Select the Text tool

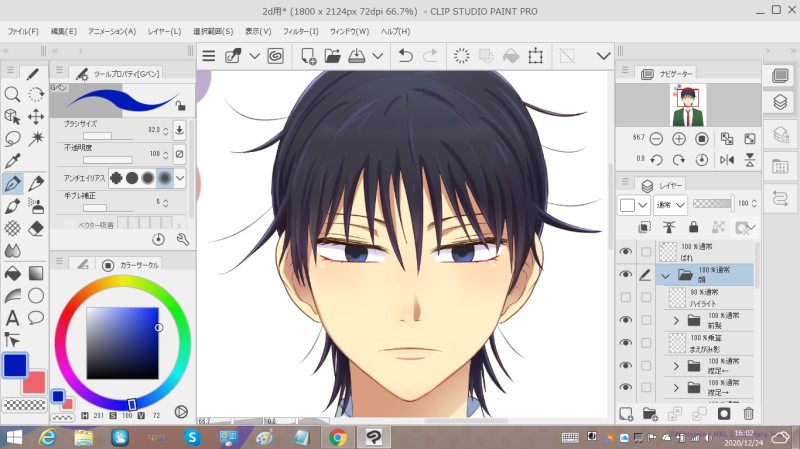pyautogui.click(x=12, y=318)
